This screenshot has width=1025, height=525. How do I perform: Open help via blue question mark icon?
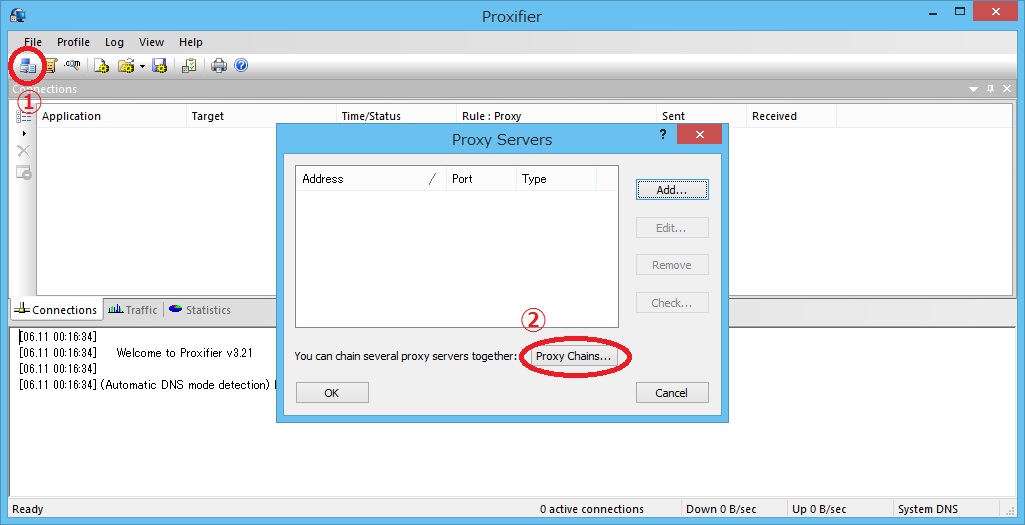point(241,65)
